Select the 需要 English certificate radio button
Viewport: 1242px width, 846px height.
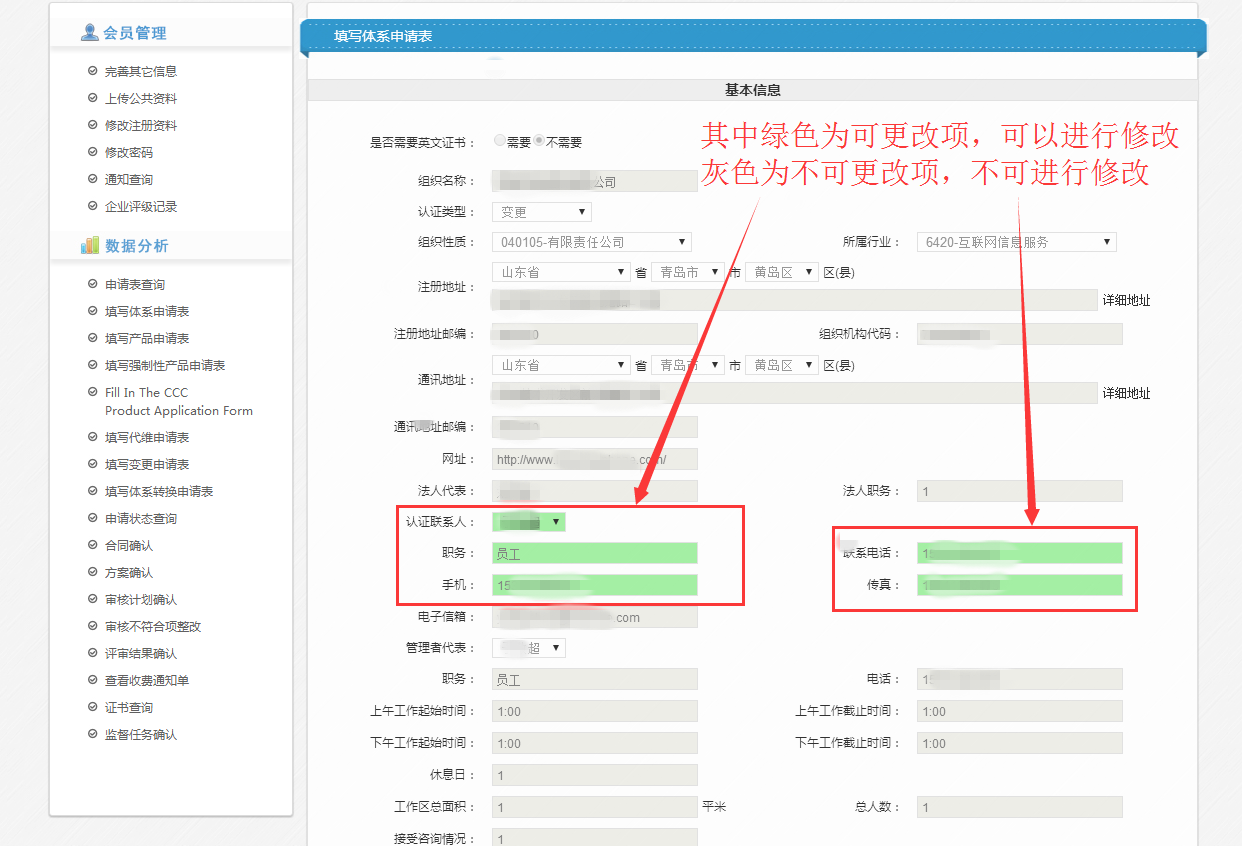(500, 141)
